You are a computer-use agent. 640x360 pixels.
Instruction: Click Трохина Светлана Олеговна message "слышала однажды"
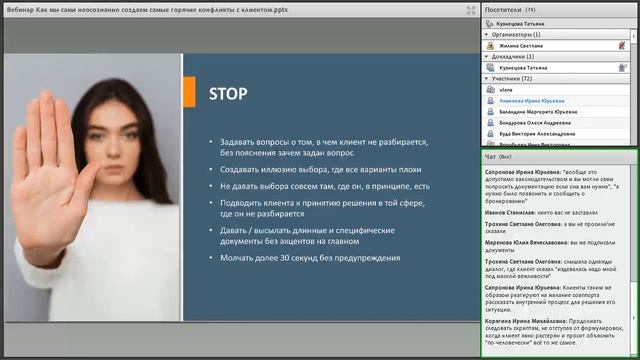click(551, 269)
